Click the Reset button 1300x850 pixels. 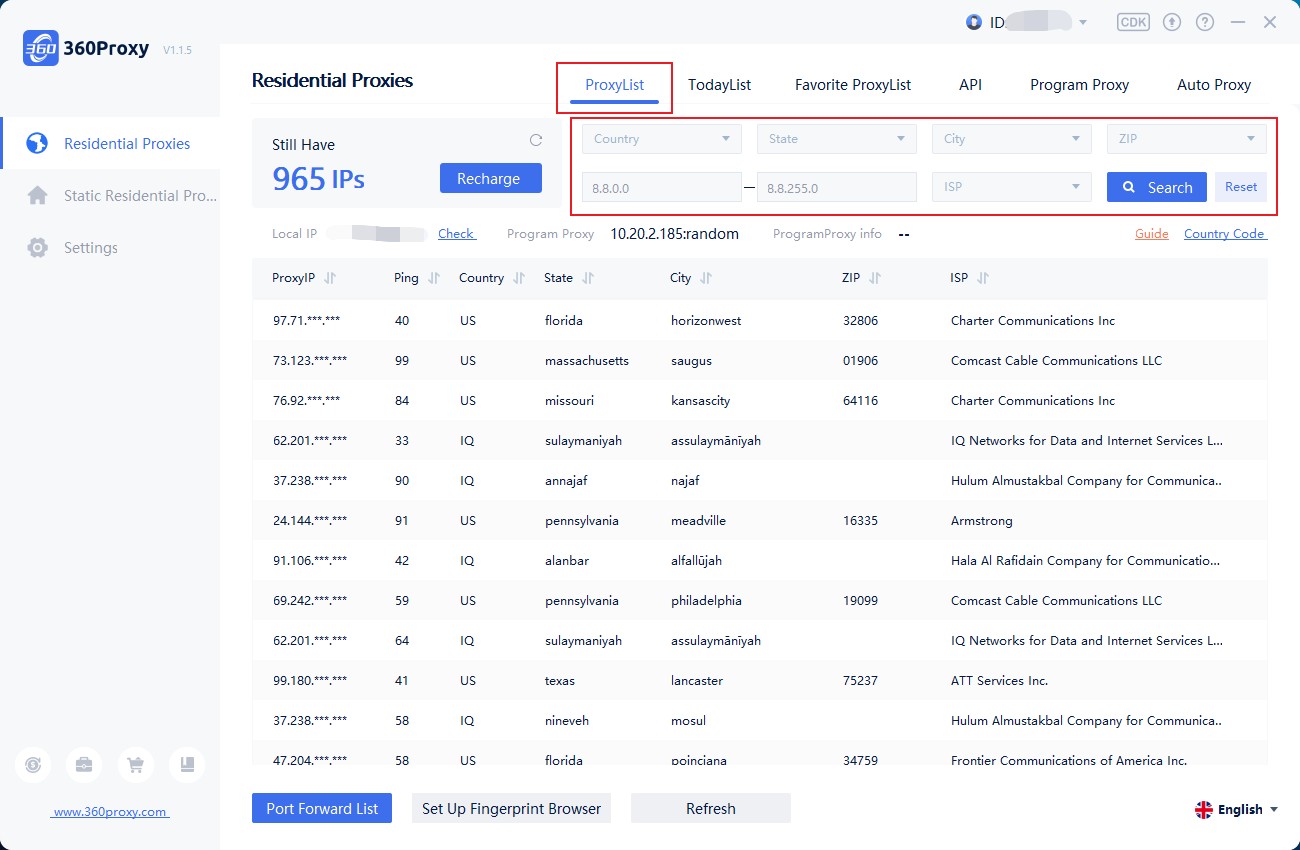point(1241,187)
